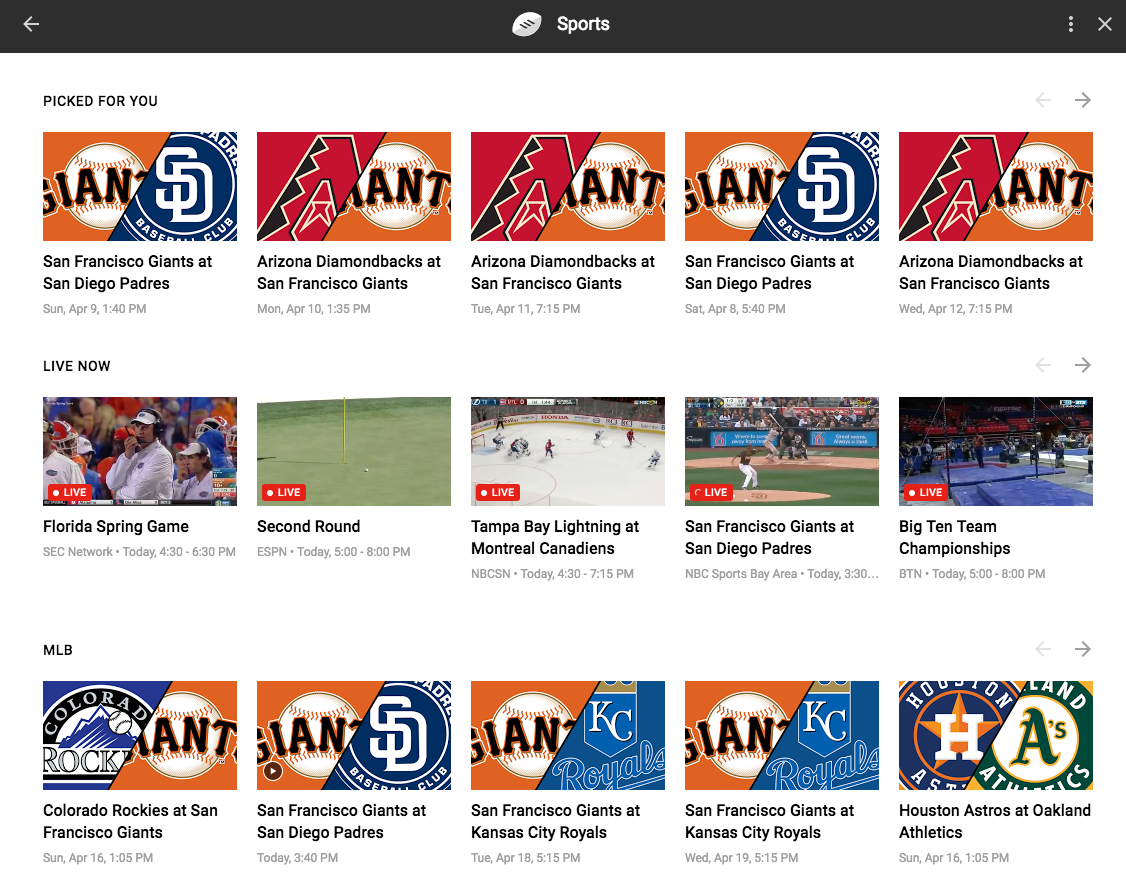Advance the Live Now row forward
The height and width of the screenshot is (880, 1126).
[1083, 365]
